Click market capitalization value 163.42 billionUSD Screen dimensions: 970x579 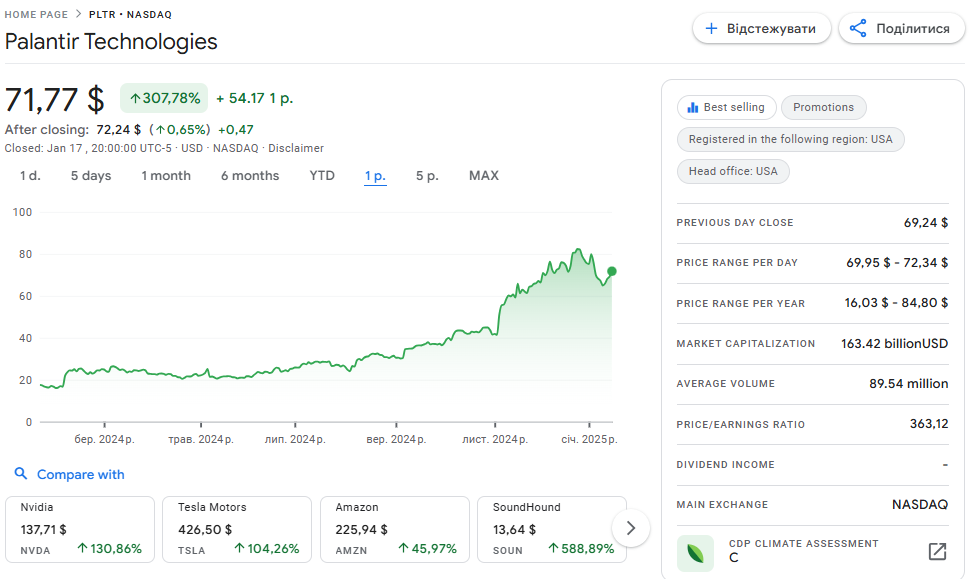click(895, 344)
